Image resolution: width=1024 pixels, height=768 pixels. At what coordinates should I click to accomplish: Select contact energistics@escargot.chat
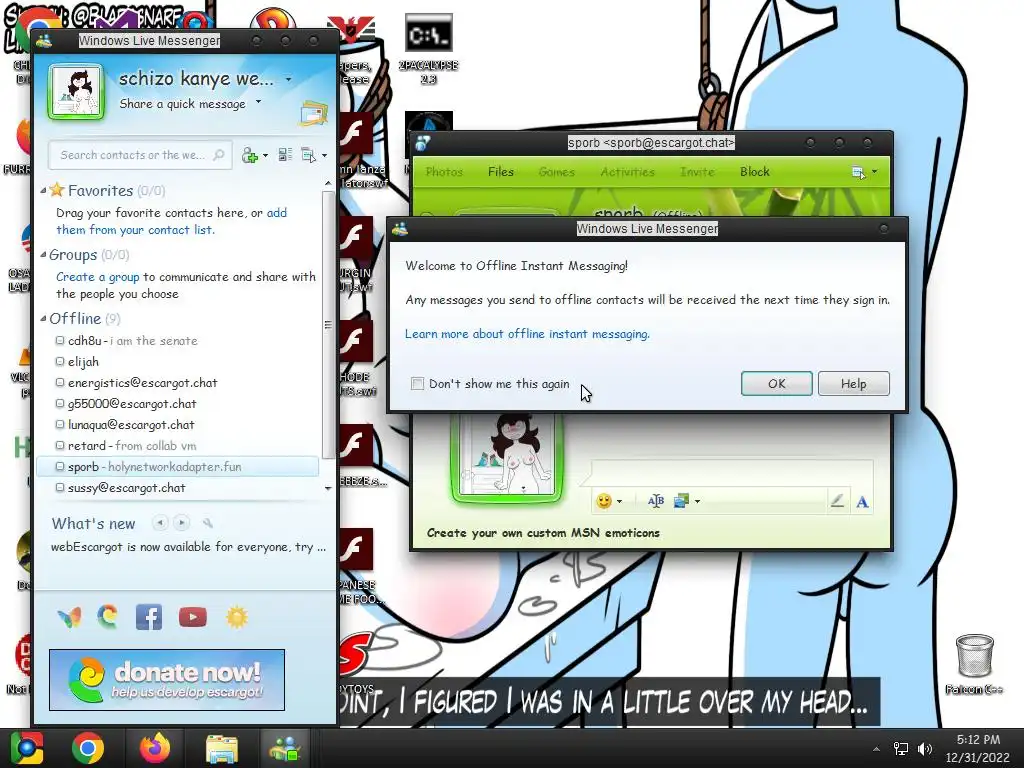click(x=178, y=383)
